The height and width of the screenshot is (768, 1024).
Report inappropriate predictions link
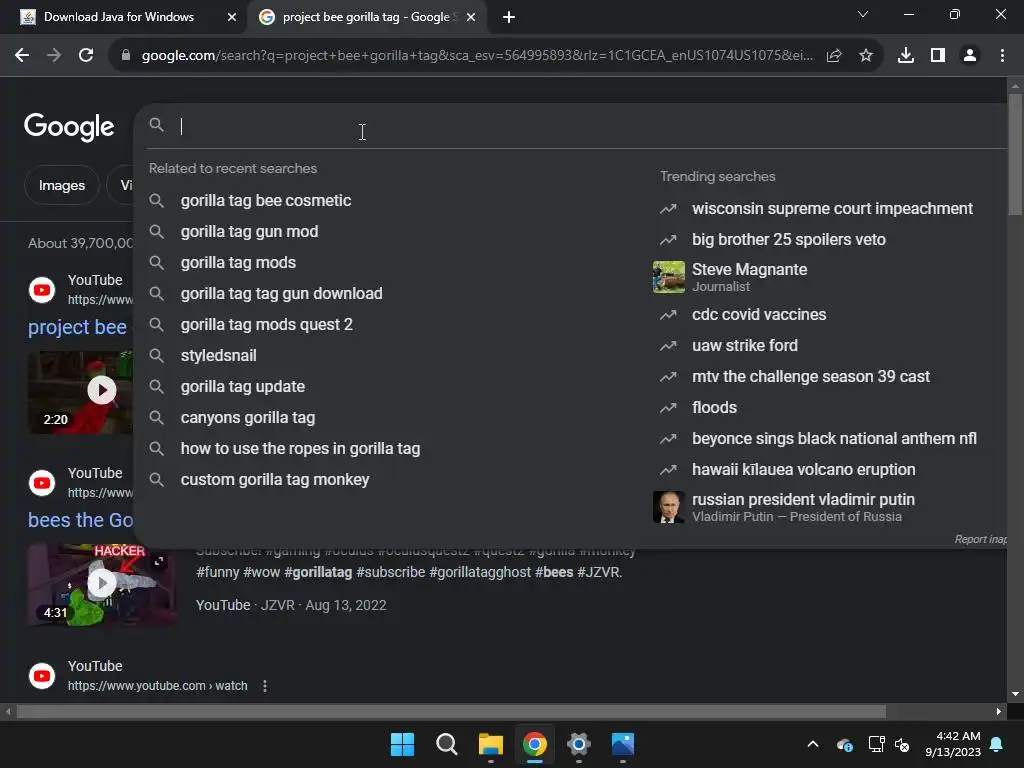[980, 539]
